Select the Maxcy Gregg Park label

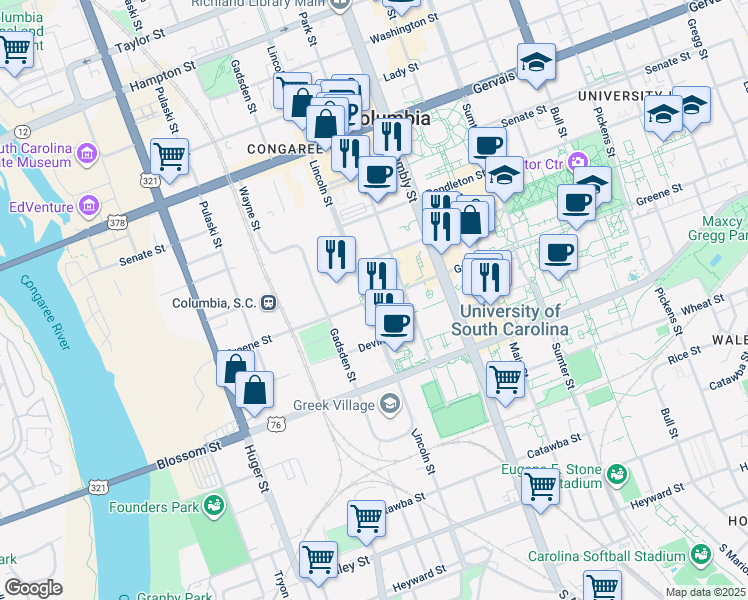(x=718, y=228)
